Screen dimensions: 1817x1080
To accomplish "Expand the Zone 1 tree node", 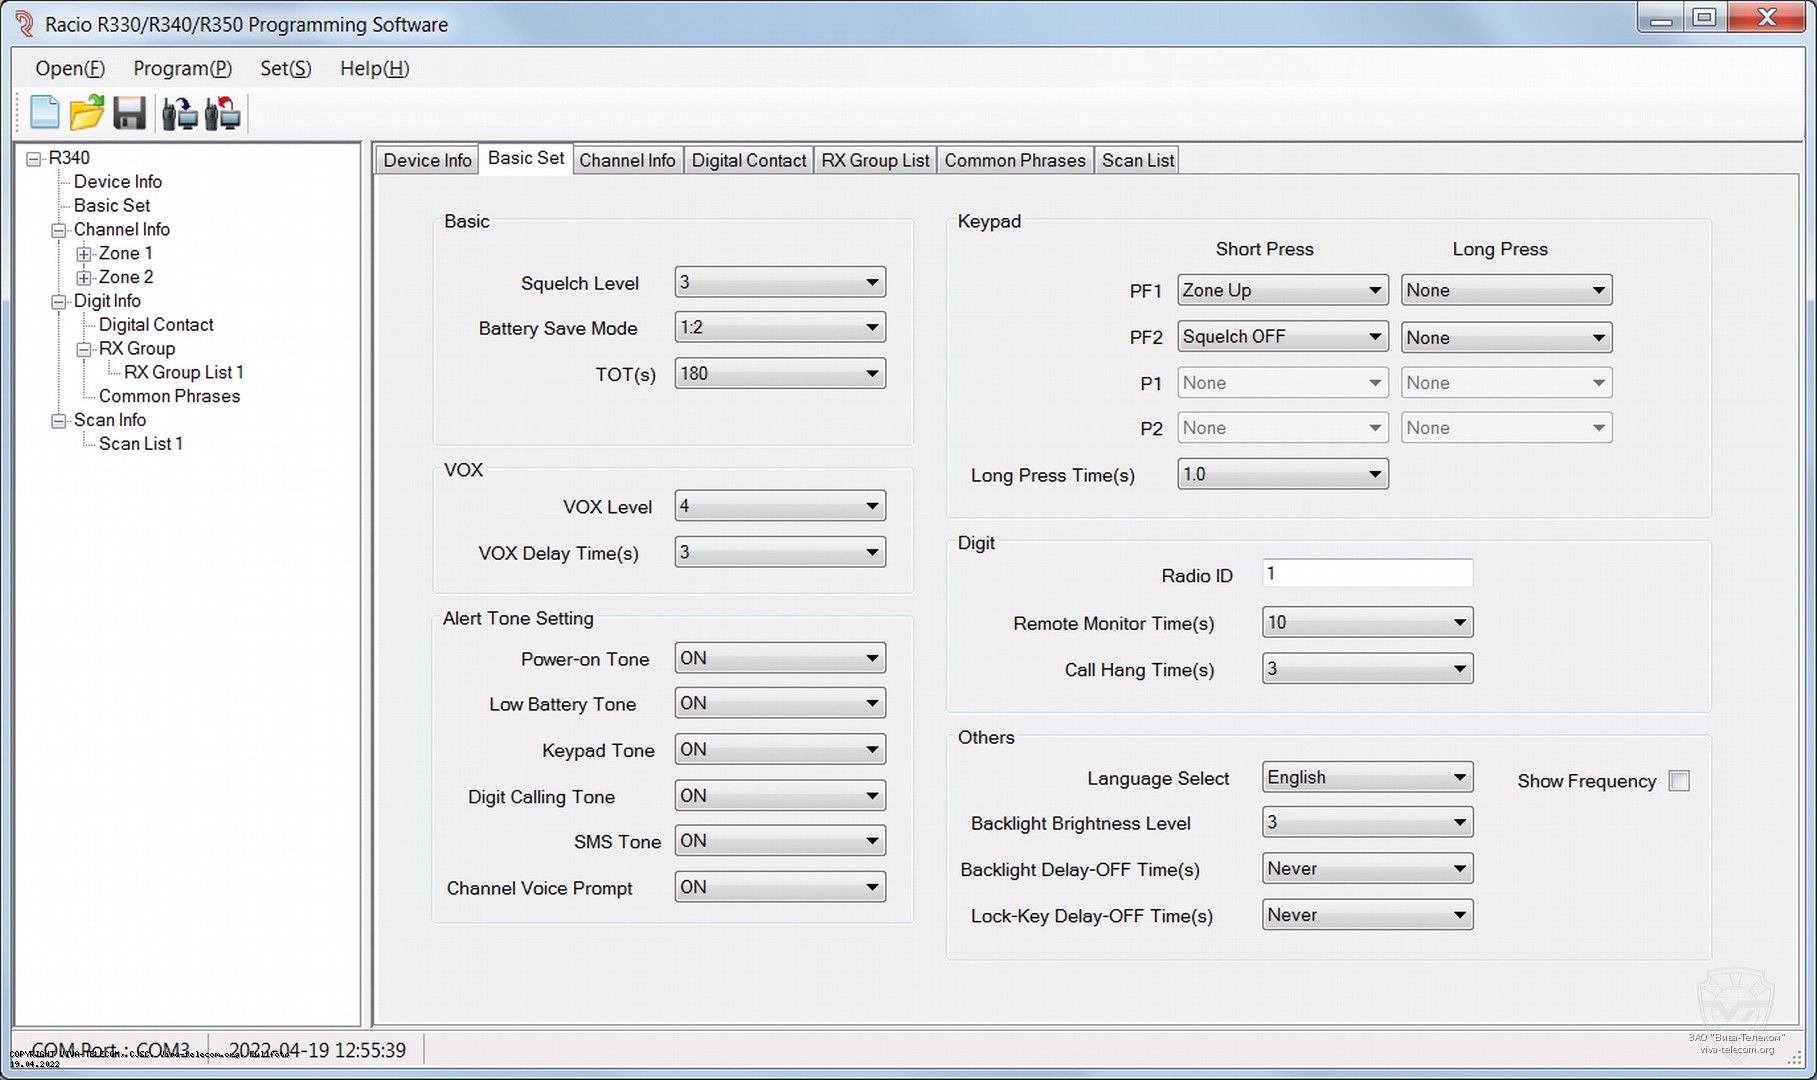I will click(84, 254).
